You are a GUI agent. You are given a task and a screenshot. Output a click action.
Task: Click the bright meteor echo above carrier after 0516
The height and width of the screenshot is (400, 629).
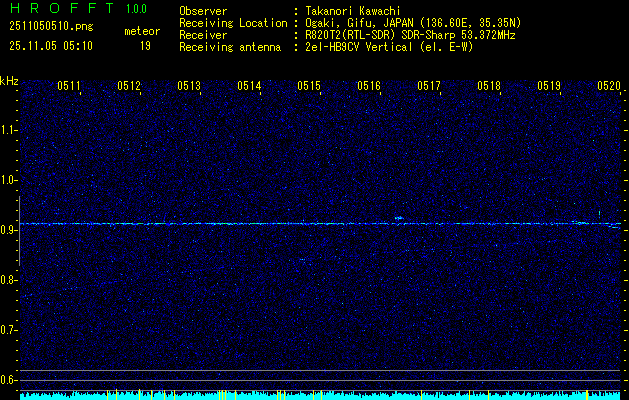point(398,218)
